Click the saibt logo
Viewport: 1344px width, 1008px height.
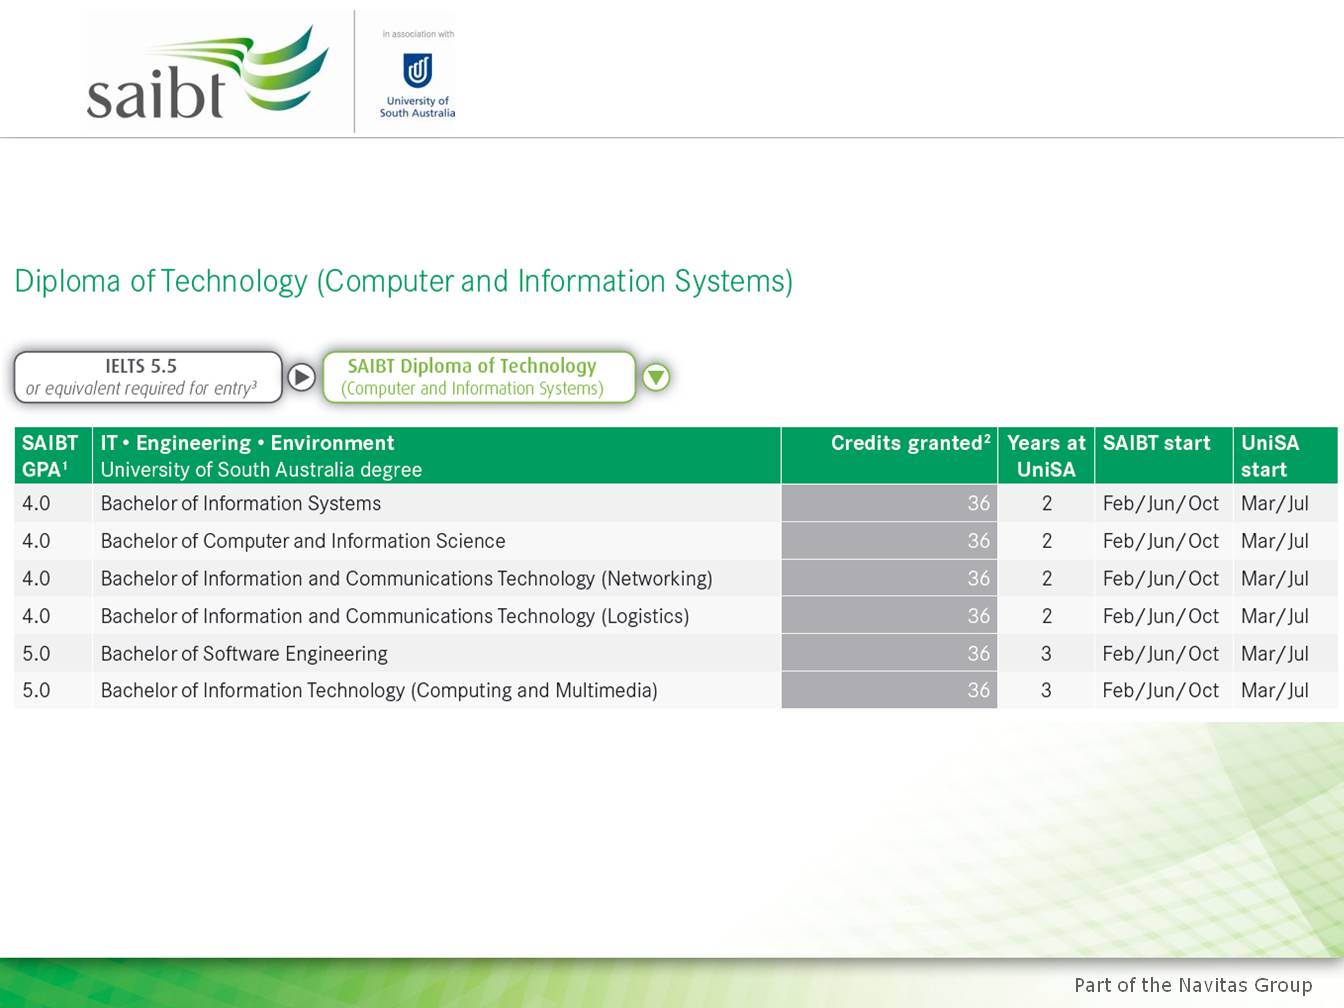pos(208,72)
